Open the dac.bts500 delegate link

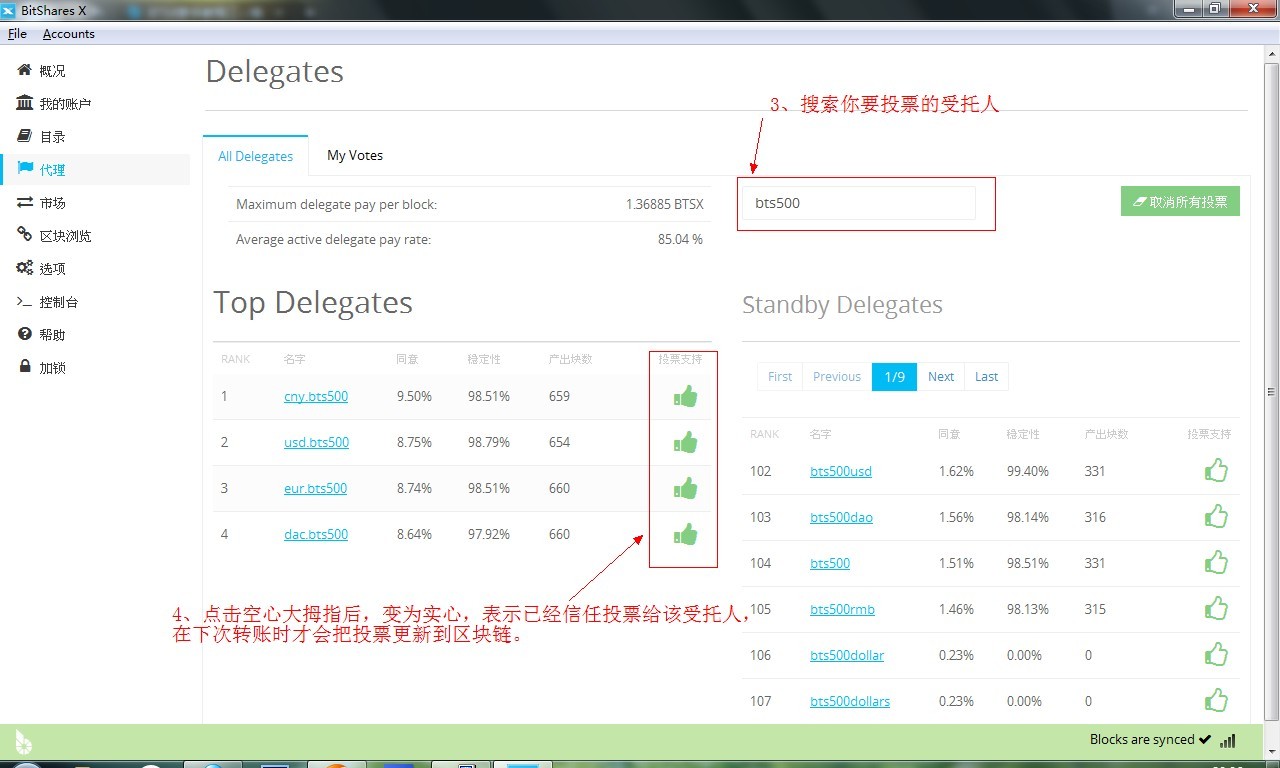coord(316,534)
